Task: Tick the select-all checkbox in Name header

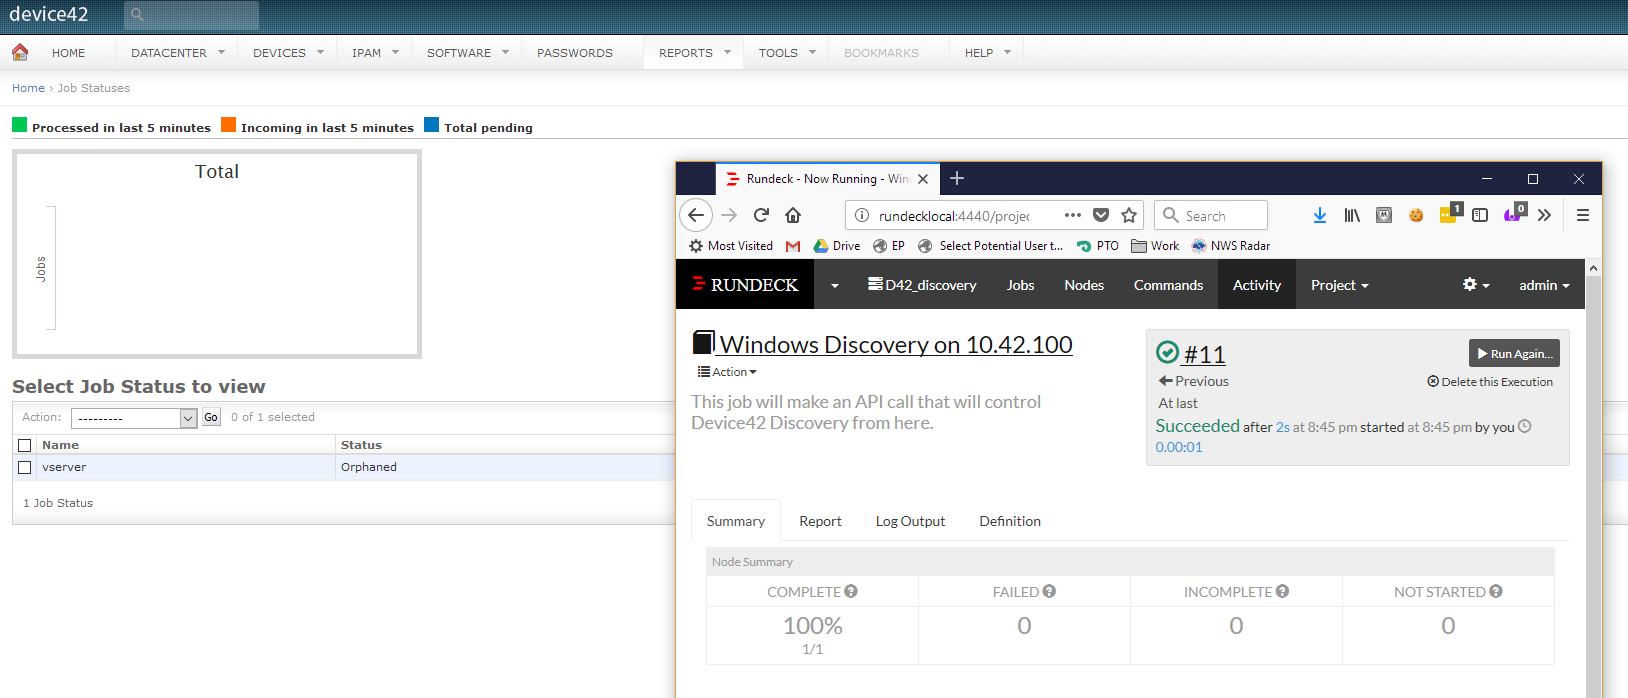Action: click(x=25, y=445)
